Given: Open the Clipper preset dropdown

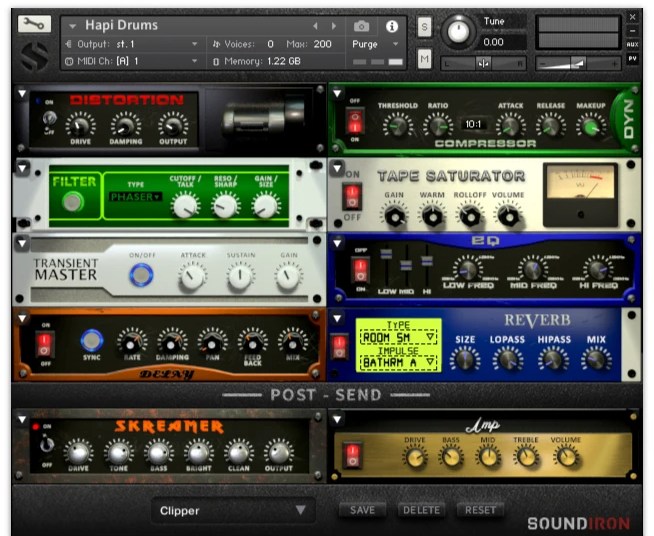Looking at the screenshot, I should [233, 510].
